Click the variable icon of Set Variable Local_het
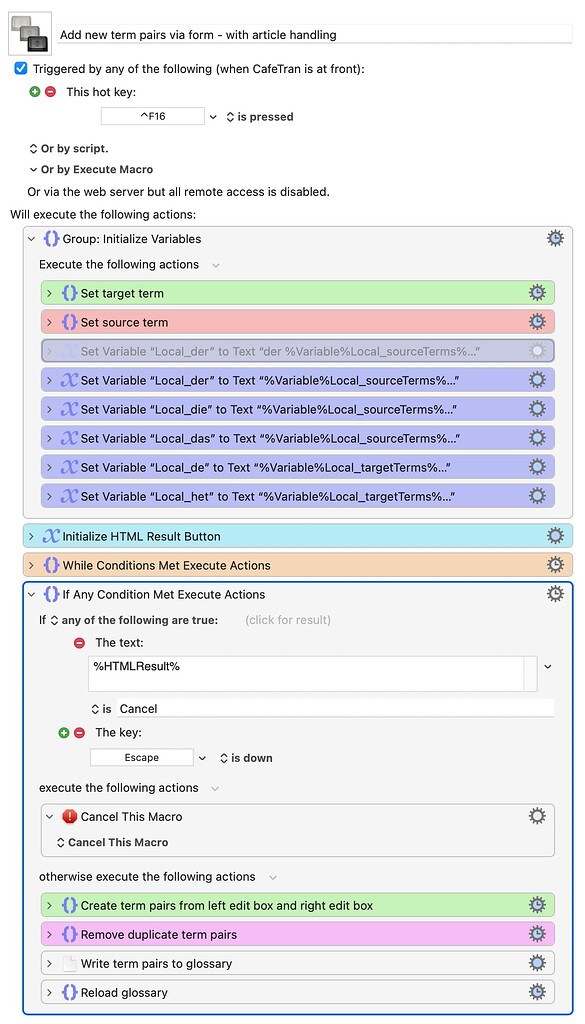This screenshot has height=1024, width=585. [69, 496]
